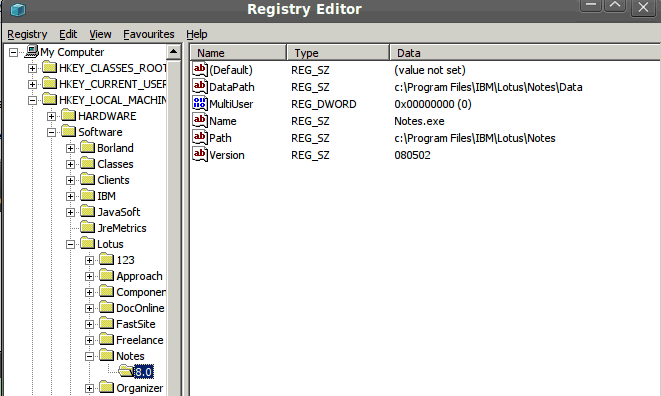Click the open 8.0 folder icon
This screenshot has height=396, width=661.
(x=126, y=372)
